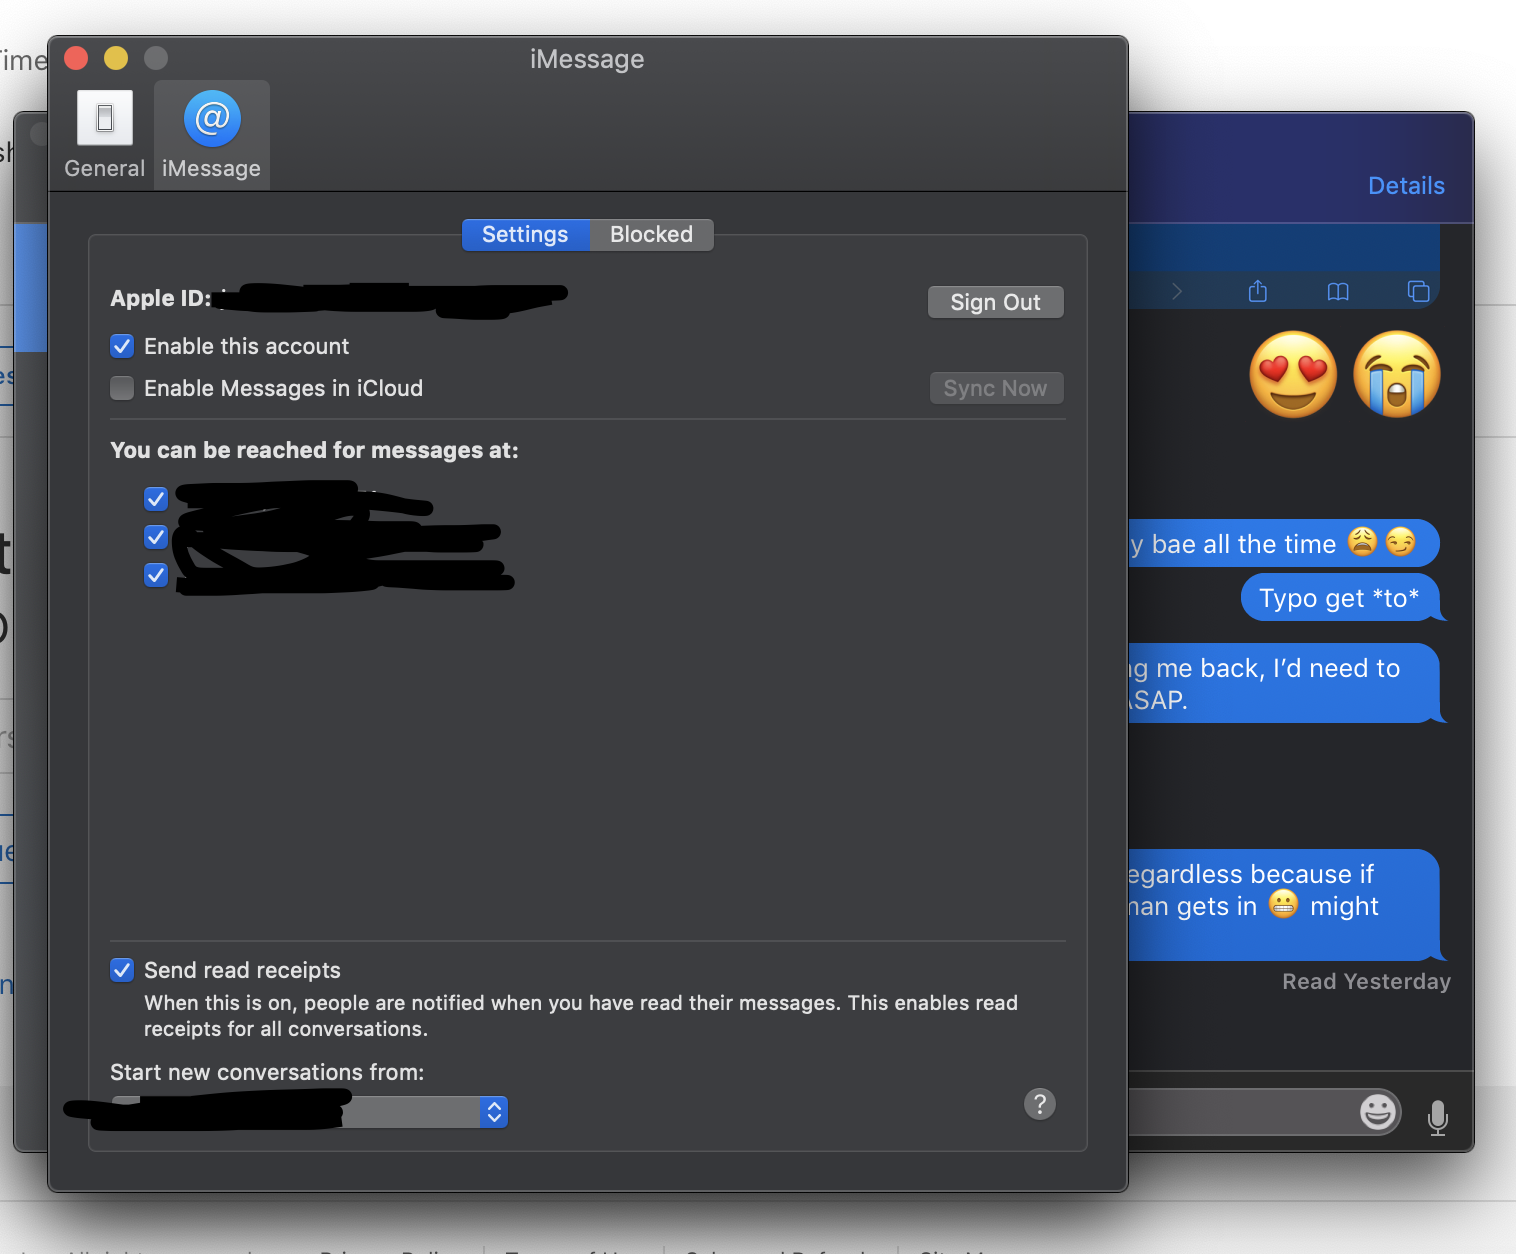Image resolution: width=1516 pixels, height=1254 pixels.
Task: Click the "Apple ID:" label
Action: point(161,298)
